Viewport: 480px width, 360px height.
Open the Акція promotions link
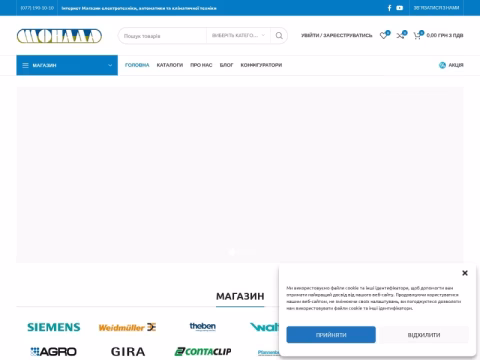click(x=456, y=65)
